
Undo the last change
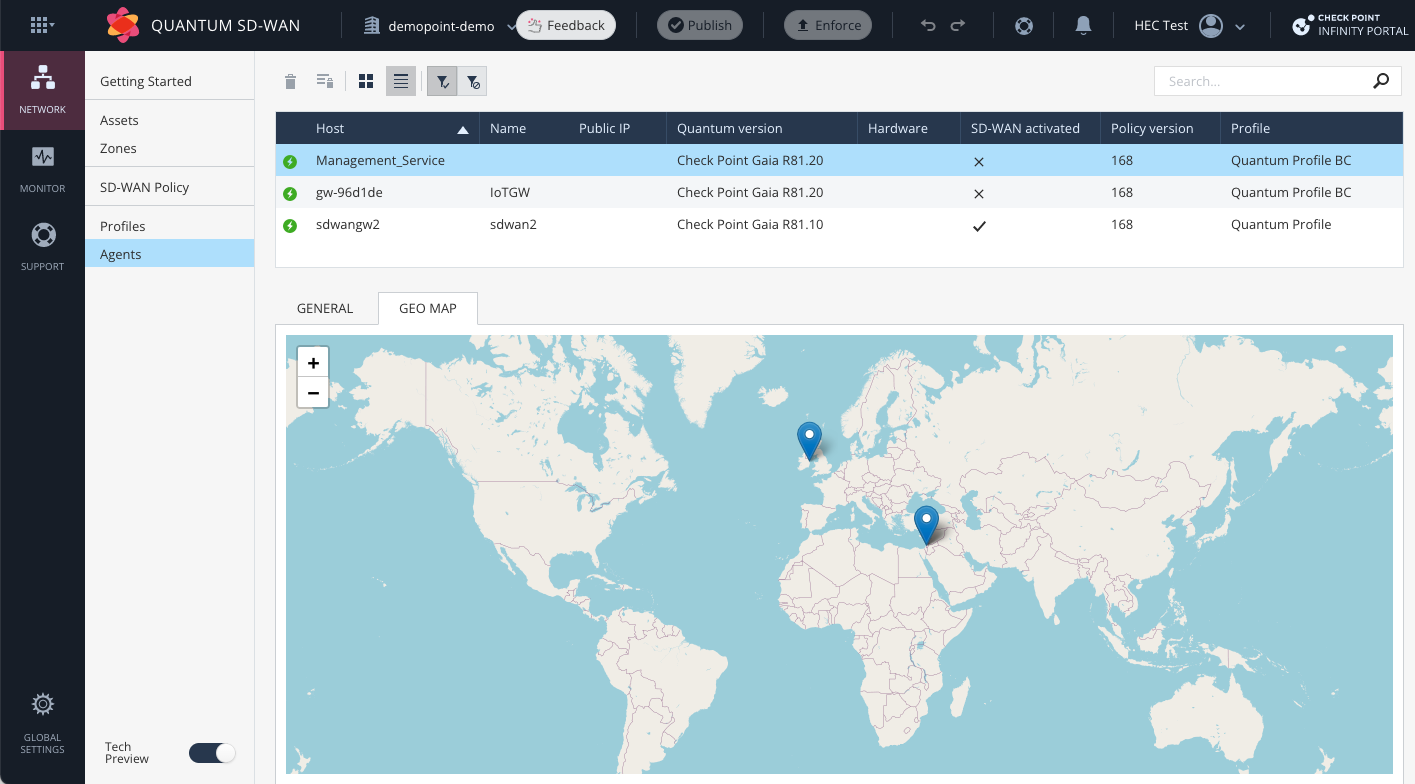point(928,26)
